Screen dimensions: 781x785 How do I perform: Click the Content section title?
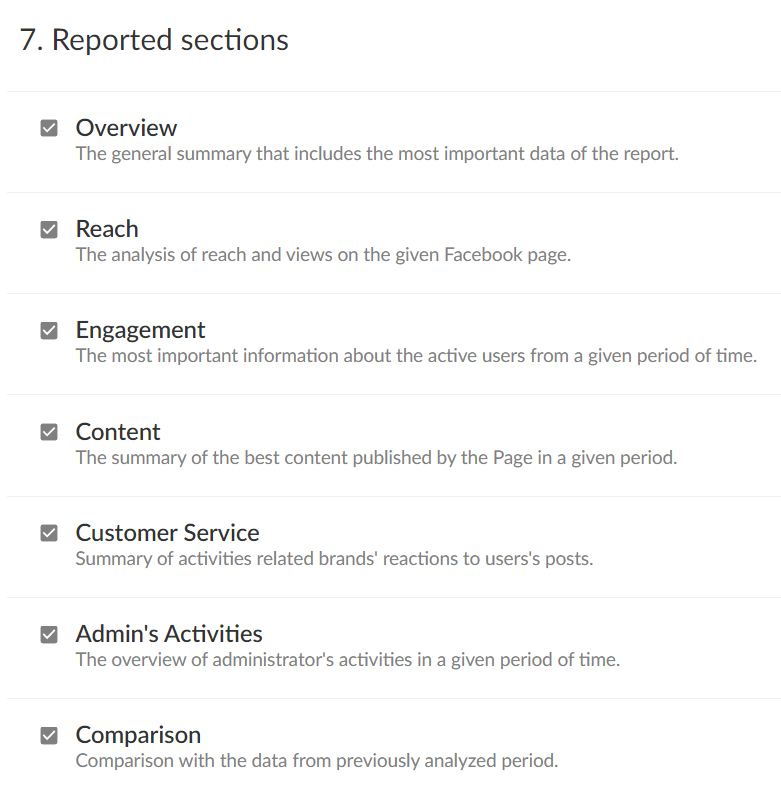(118, 432)
